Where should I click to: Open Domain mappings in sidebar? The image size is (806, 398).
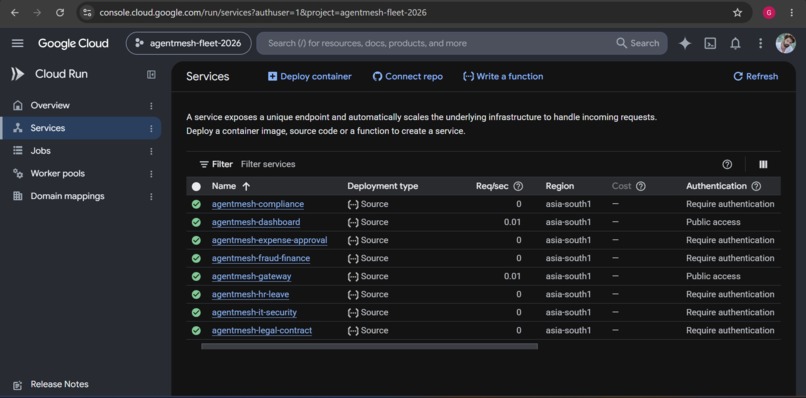pos(67,196)
